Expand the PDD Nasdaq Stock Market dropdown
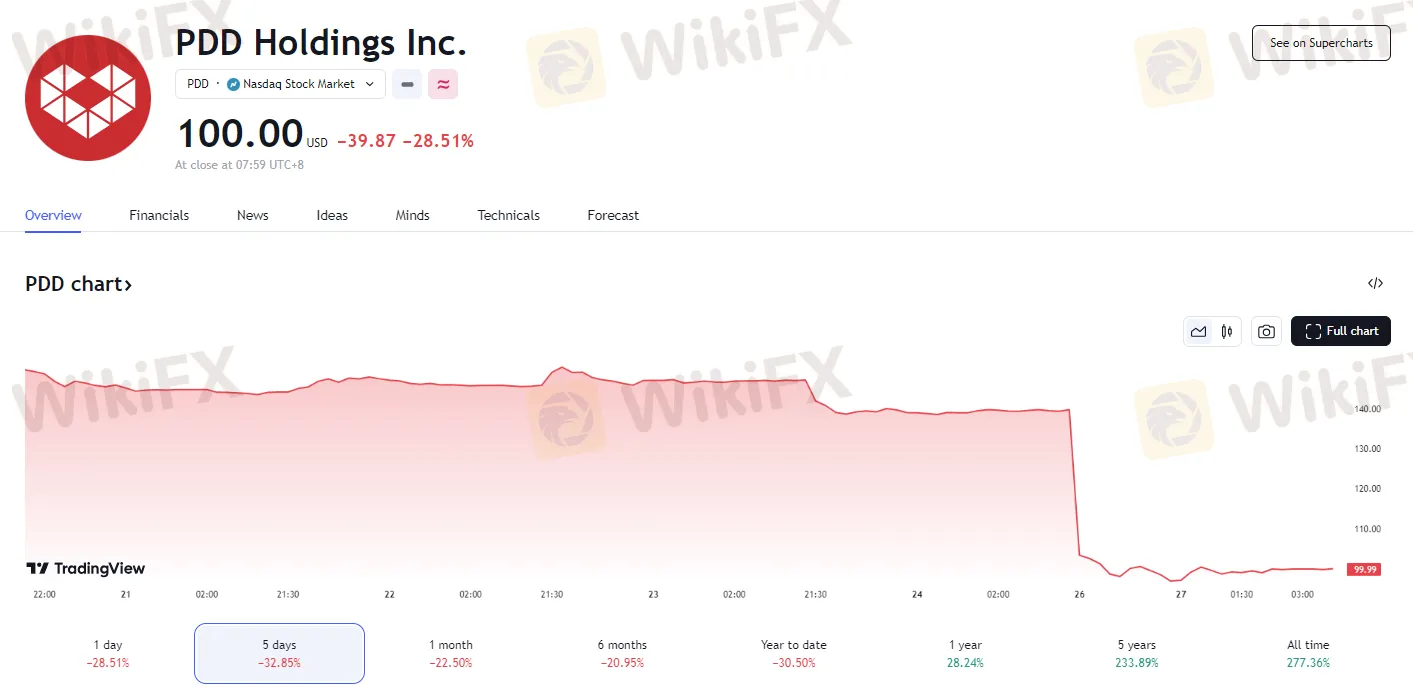Viewport: 1413px width, 696px height. (x=280, y=85)
